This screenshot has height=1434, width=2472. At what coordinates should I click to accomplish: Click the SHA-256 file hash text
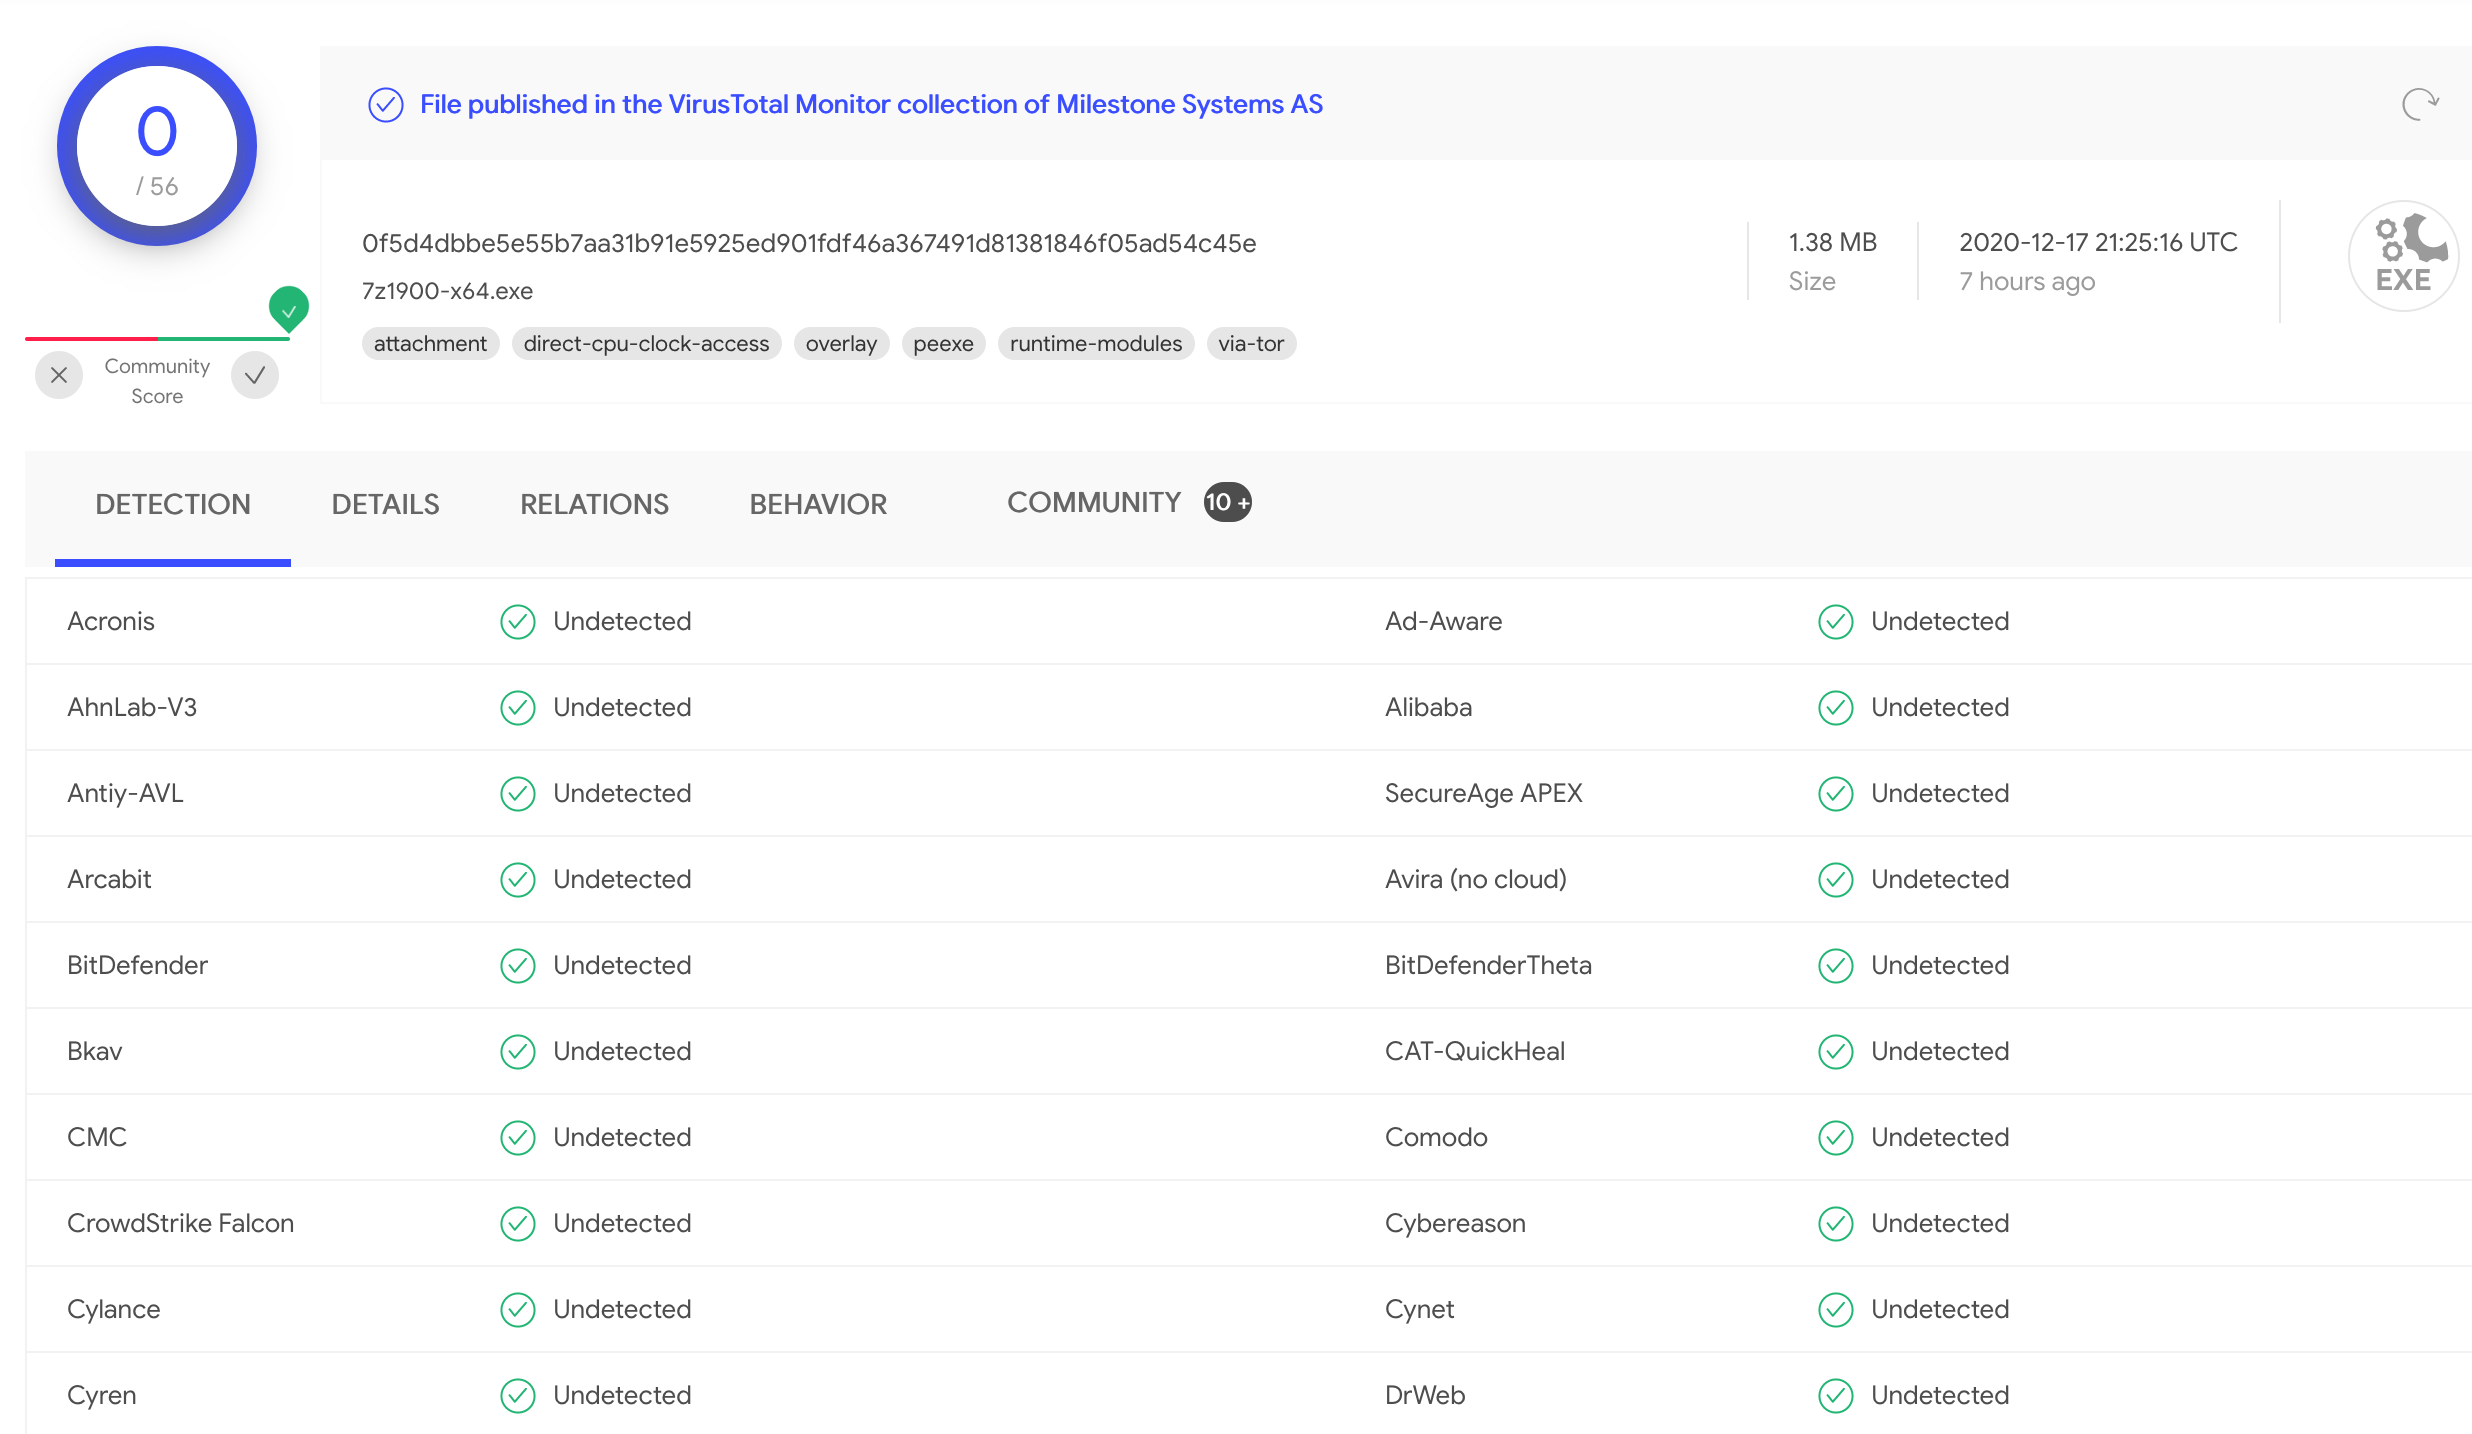(x=809, y=243)
